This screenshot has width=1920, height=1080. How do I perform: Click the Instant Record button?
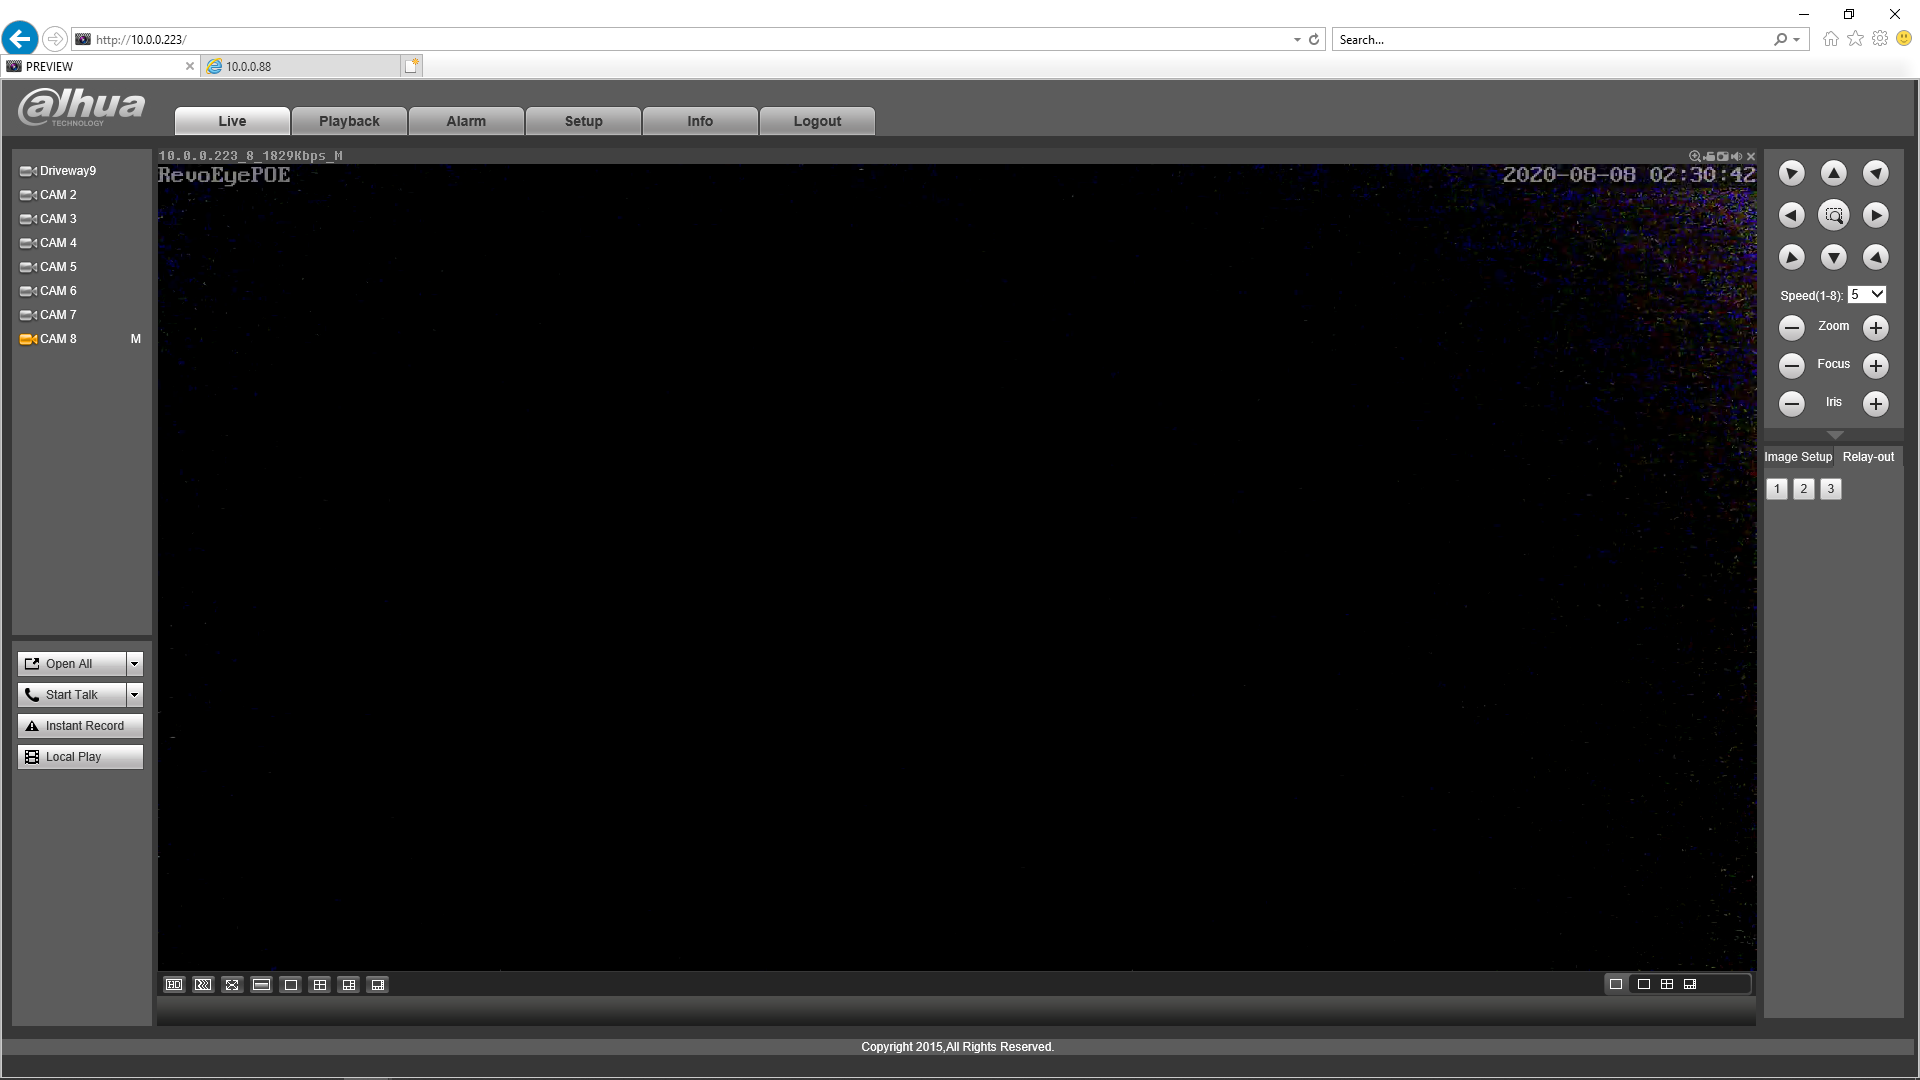point(80,726)
